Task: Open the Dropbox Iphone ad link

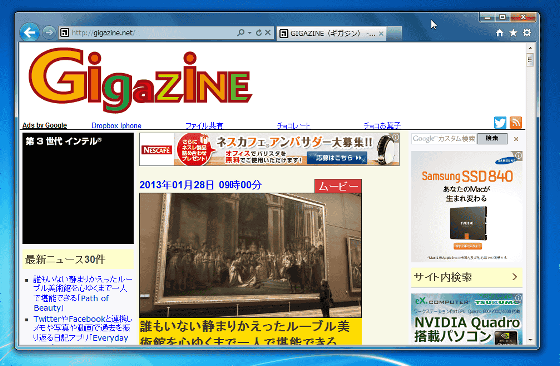Action: tap(116, 125)
